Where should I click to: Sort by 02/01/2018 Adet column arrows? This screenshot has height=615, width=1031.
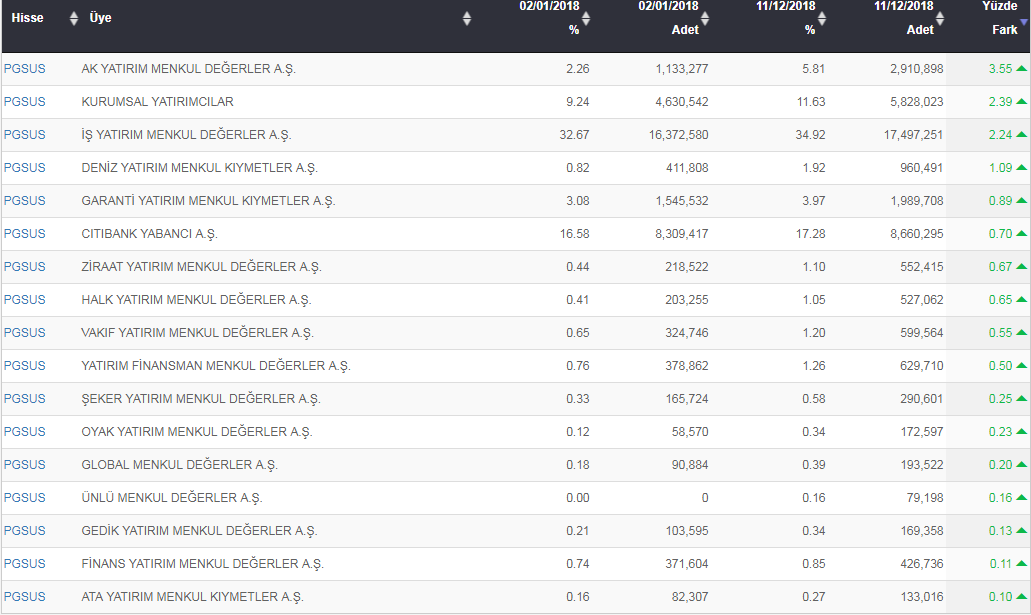705,18
